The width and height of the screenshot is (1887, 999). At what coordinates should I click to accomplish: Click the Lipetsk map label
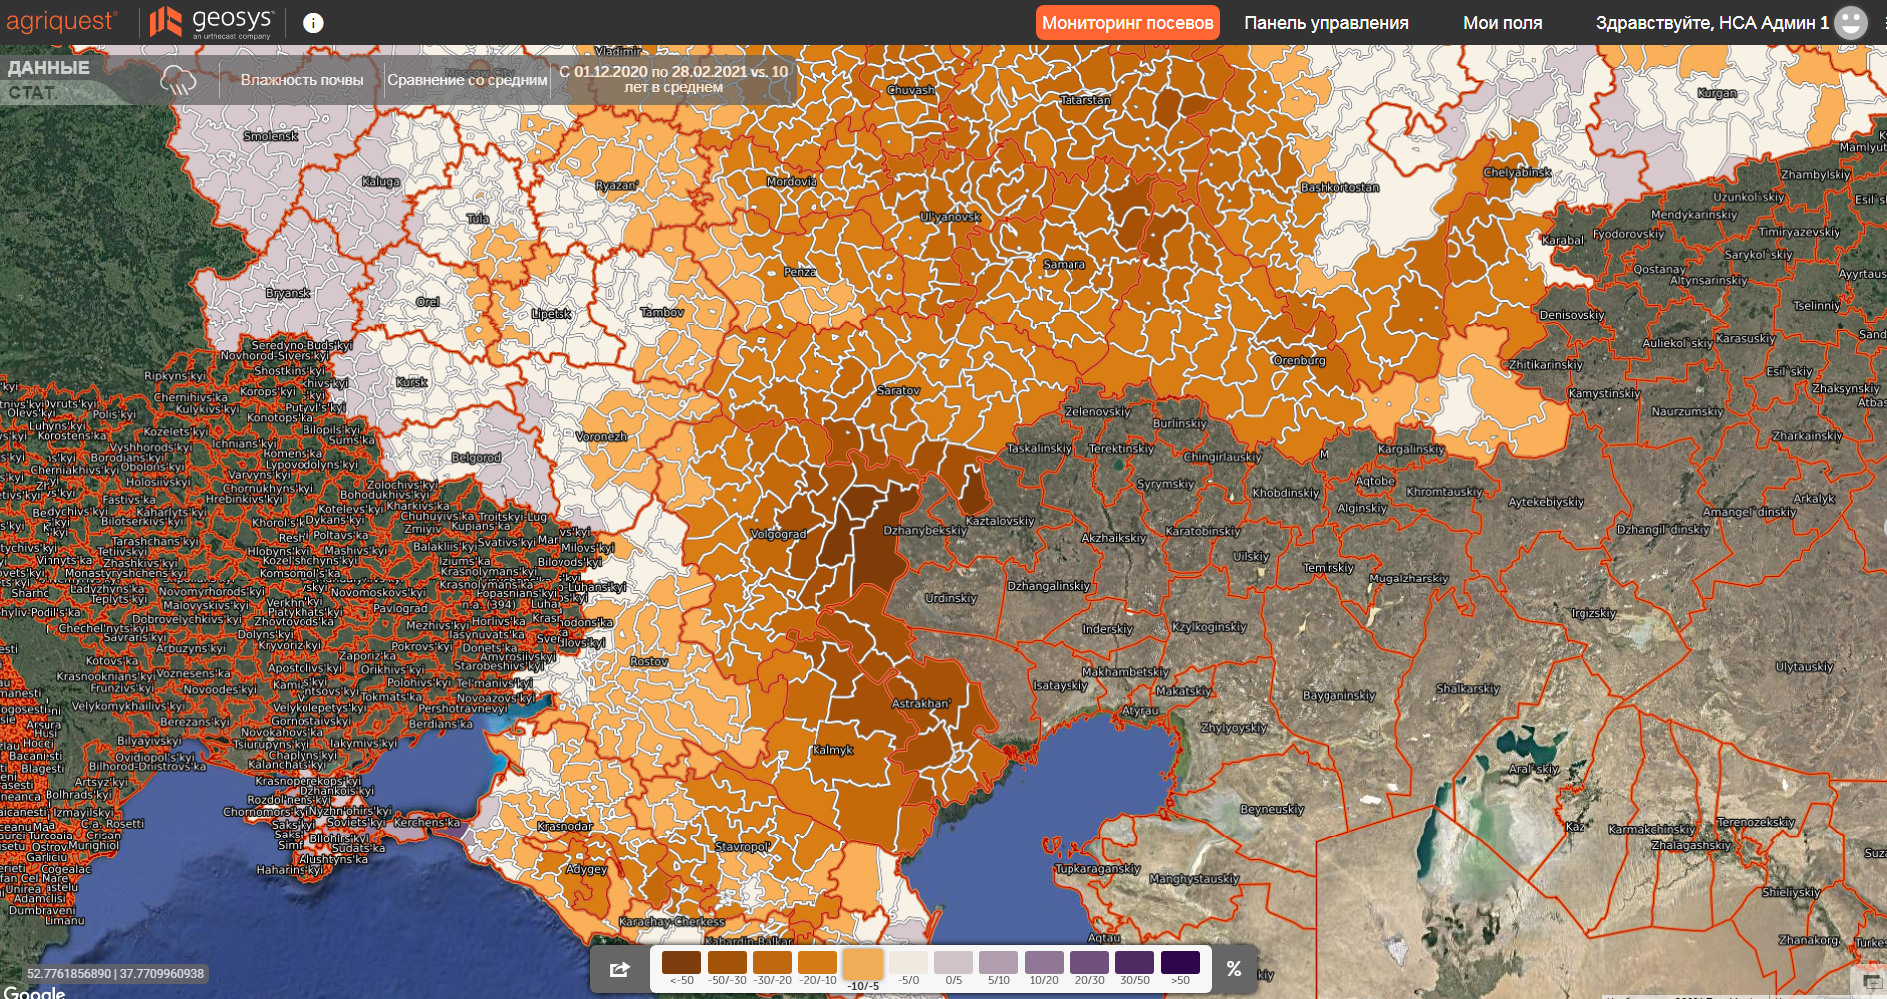pyautogui.click(x=551, y=314)
